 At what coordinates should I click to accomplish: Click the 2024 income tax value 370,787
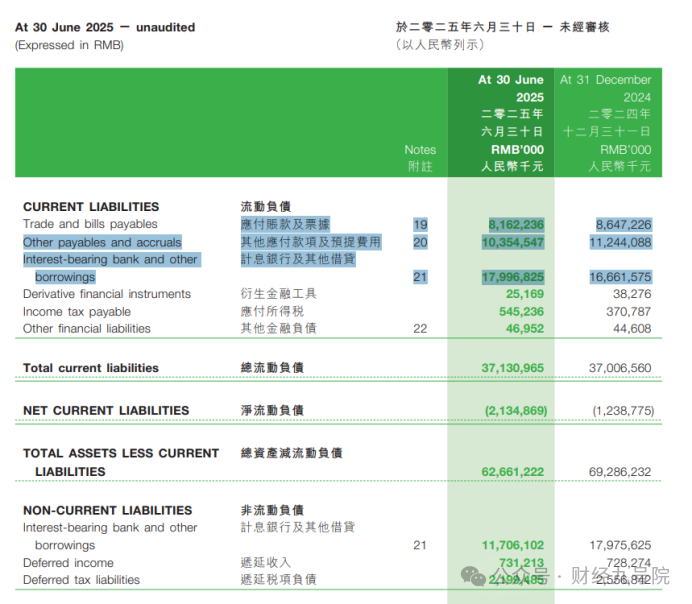click(628, 311)
